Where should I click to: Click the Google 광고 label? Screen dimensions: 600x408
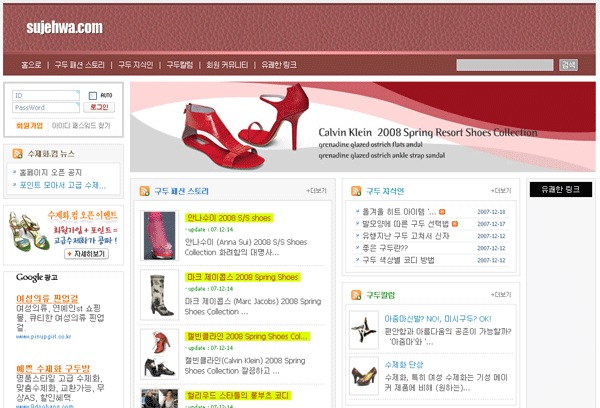37,277
